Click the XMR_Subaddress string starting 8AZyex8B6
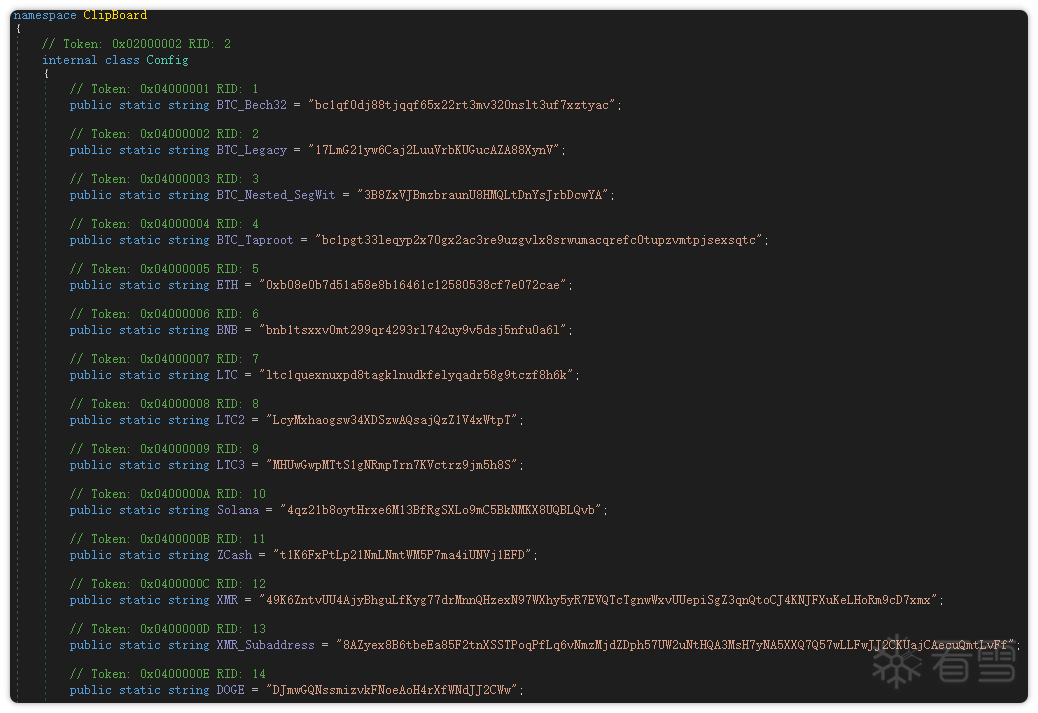 (x=675, y=645)
